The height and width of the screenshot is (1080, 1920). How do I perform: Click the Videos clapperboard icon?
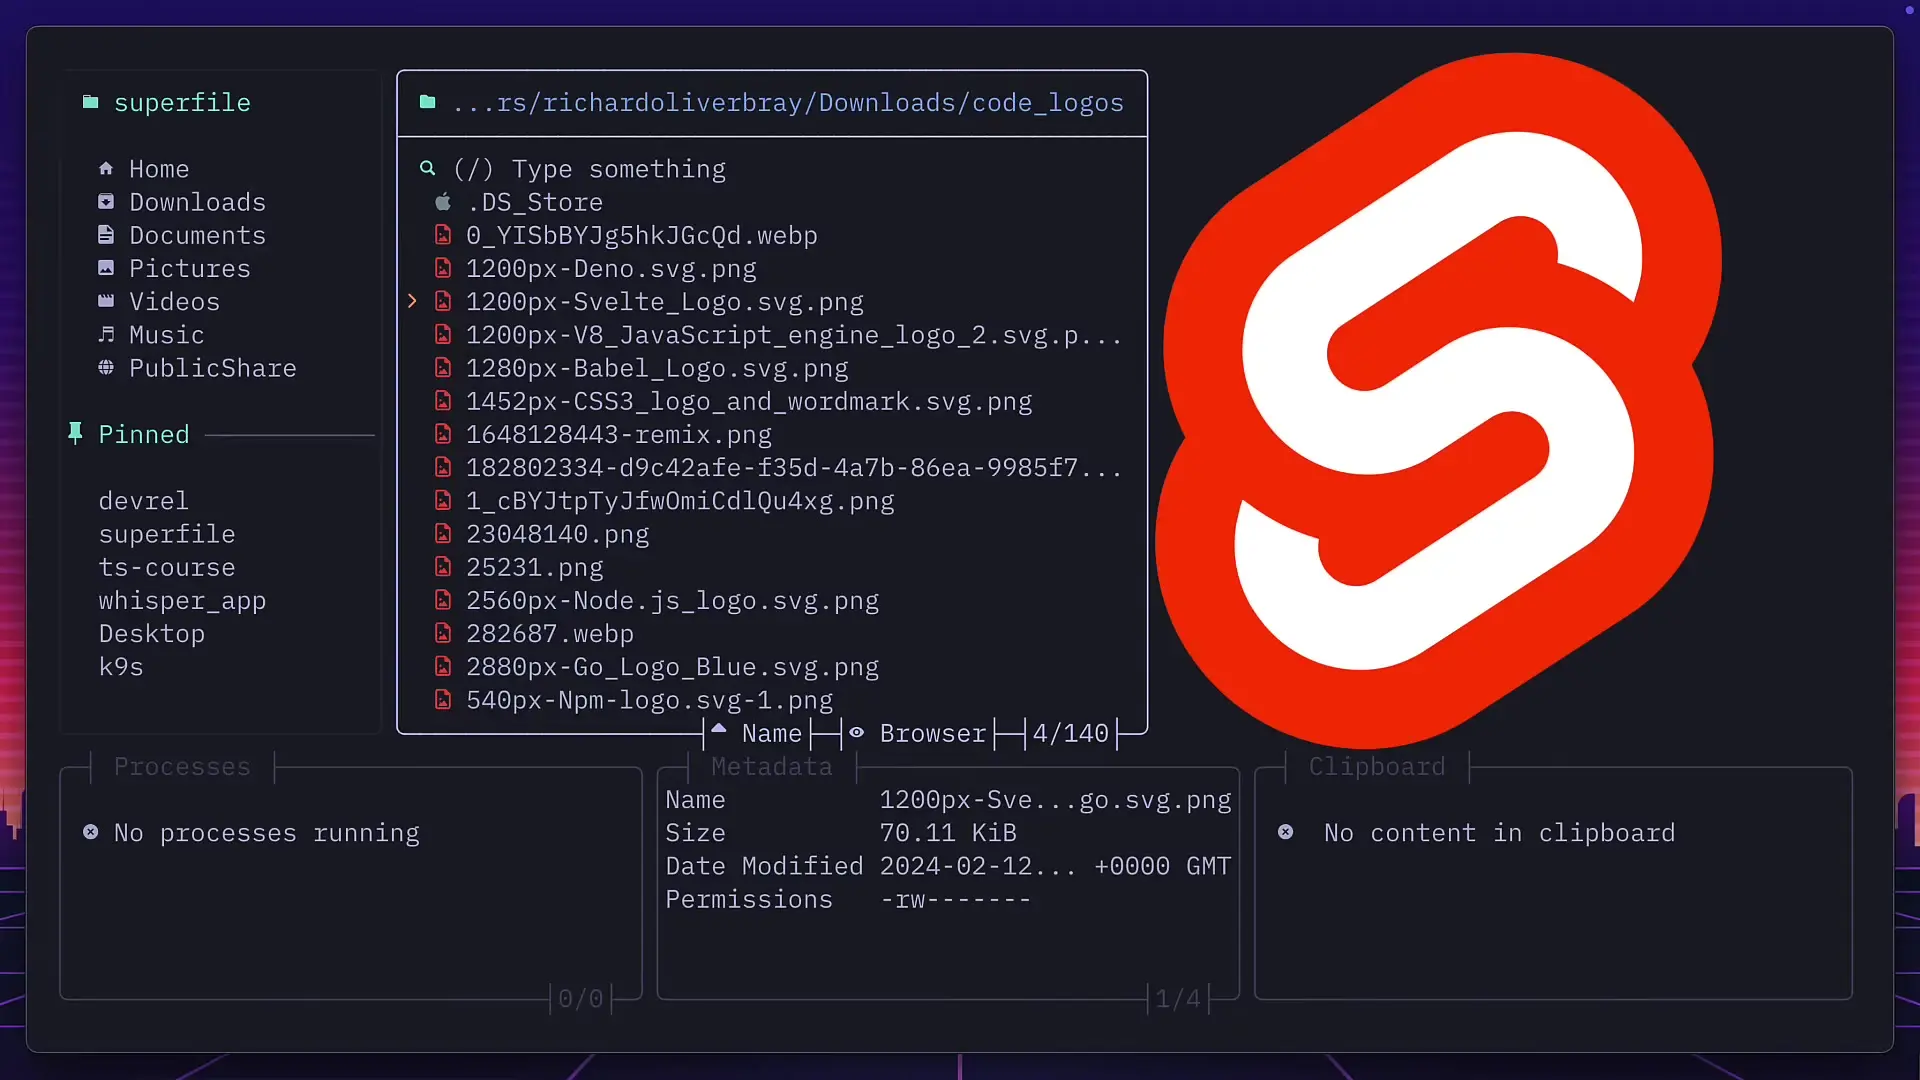(106, 300)
